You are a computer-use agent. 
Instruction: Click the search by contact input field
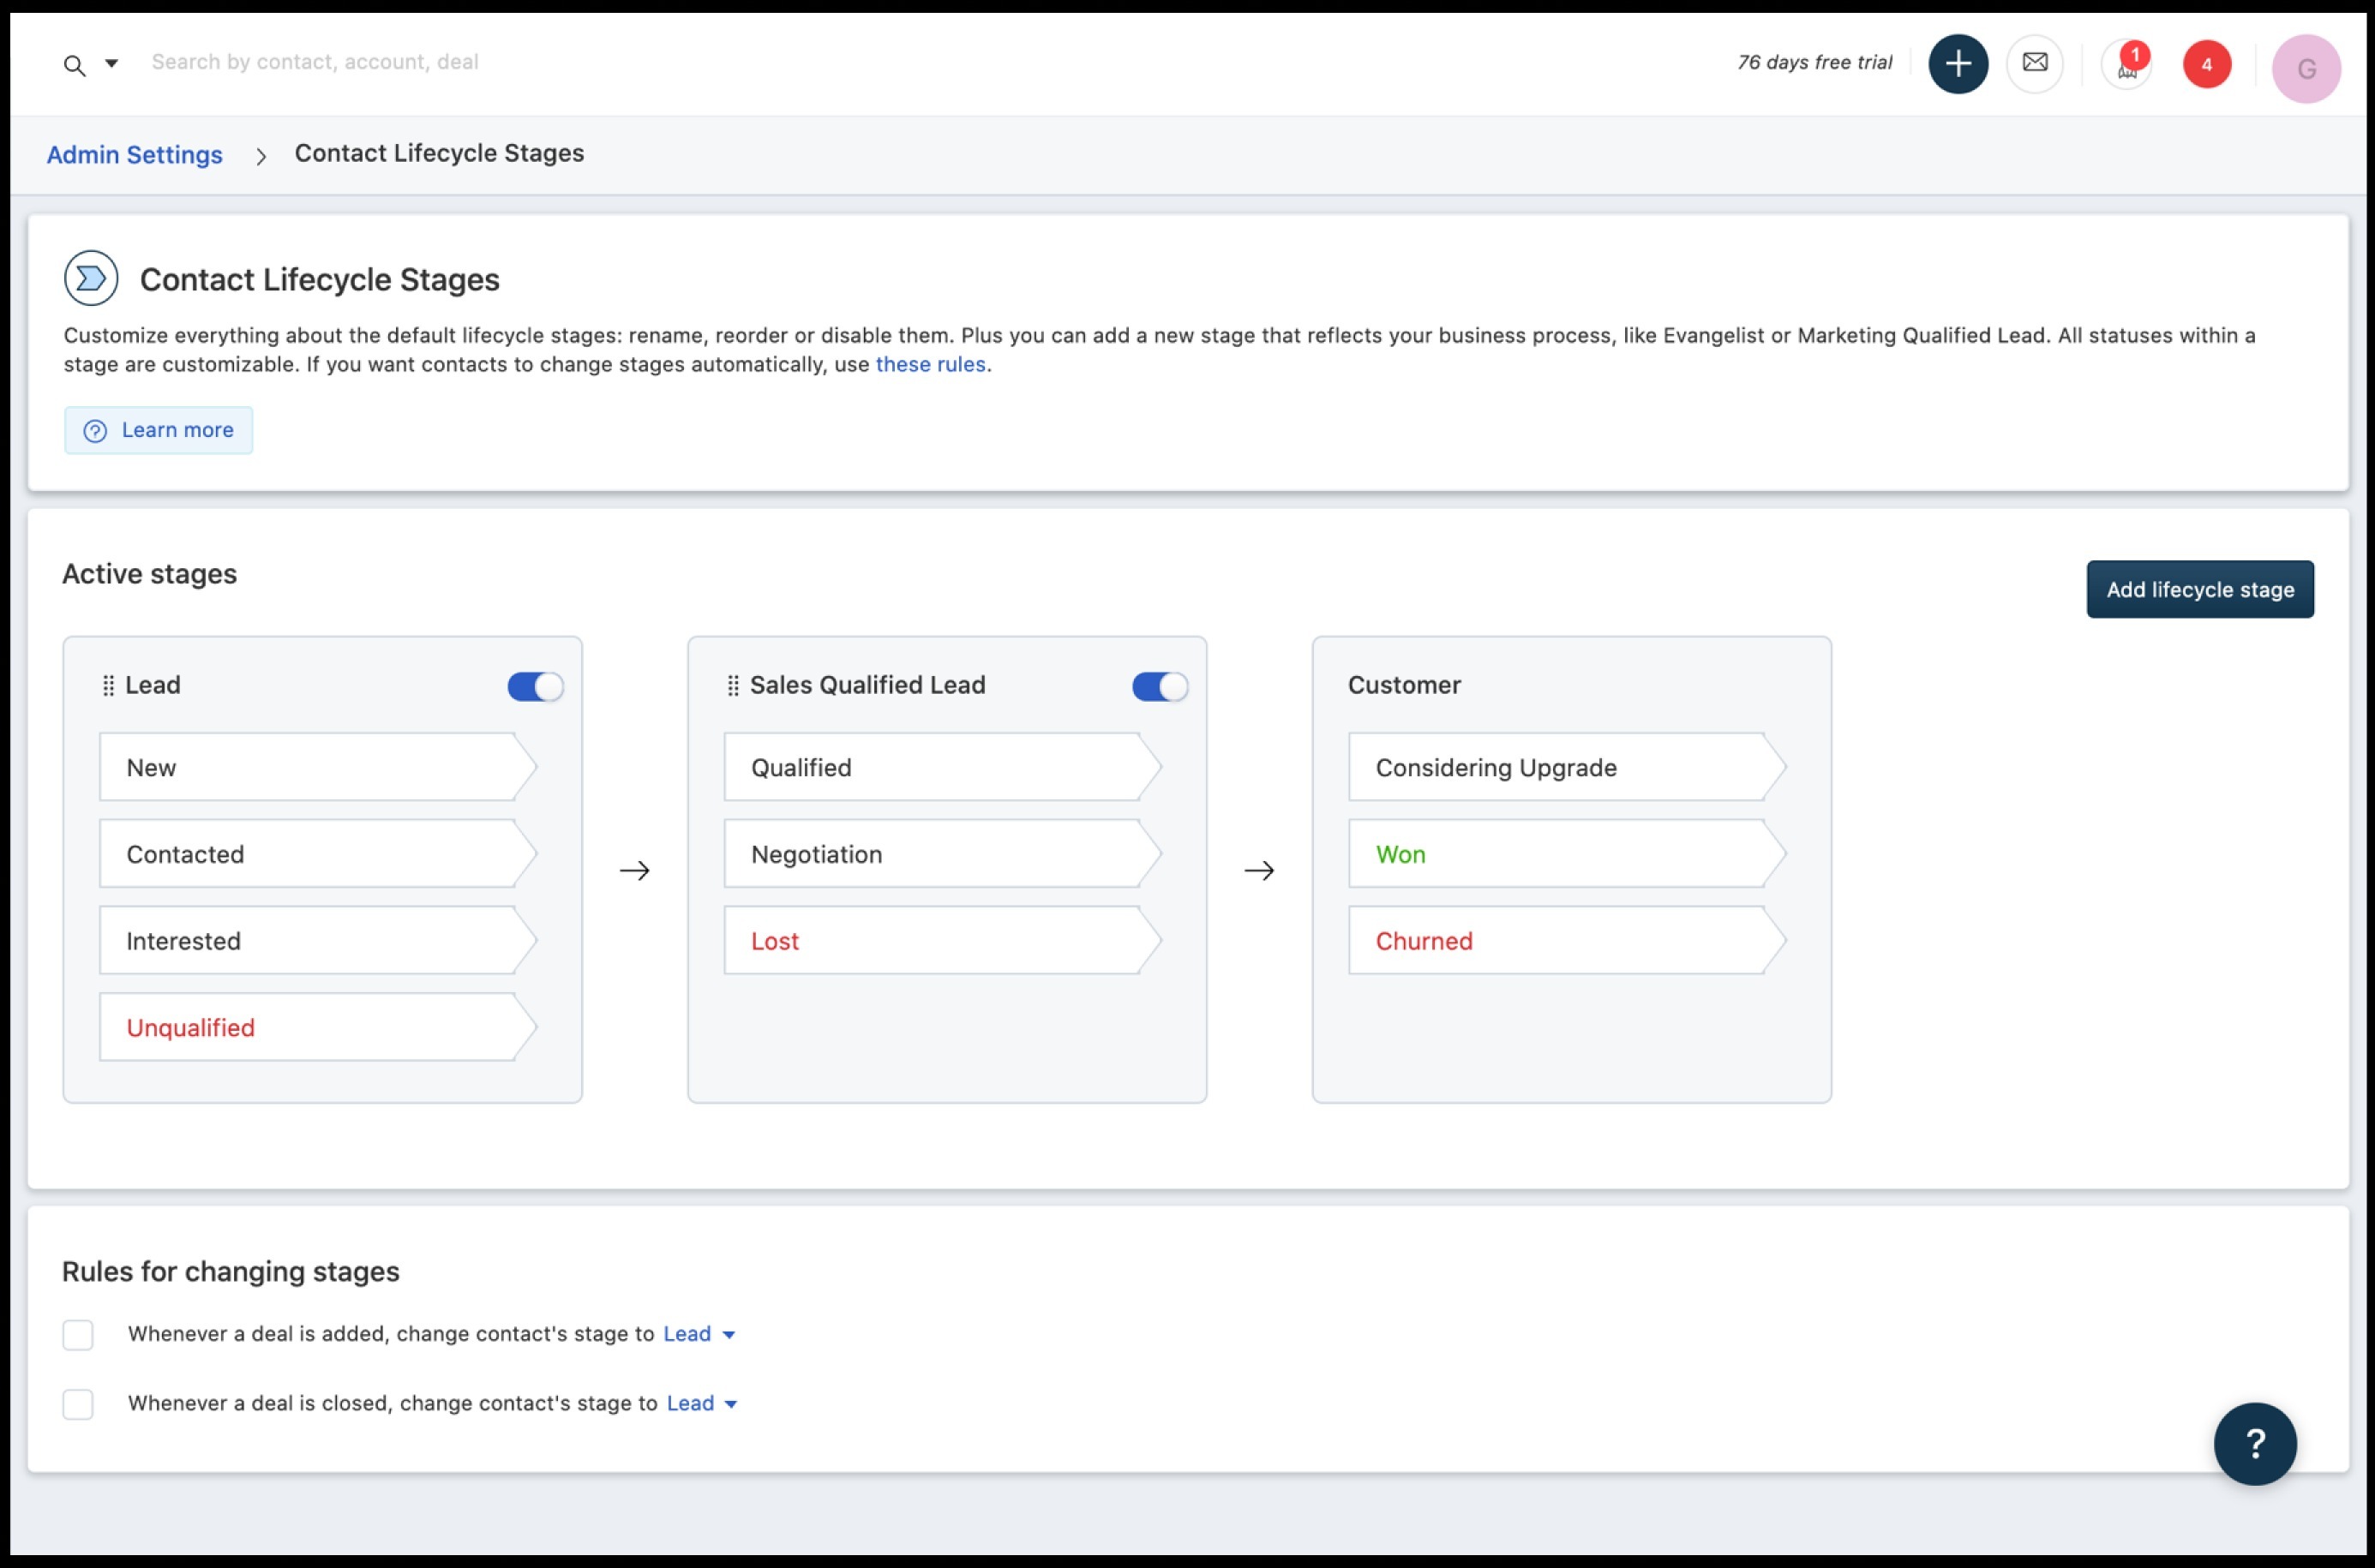[315, 62]
